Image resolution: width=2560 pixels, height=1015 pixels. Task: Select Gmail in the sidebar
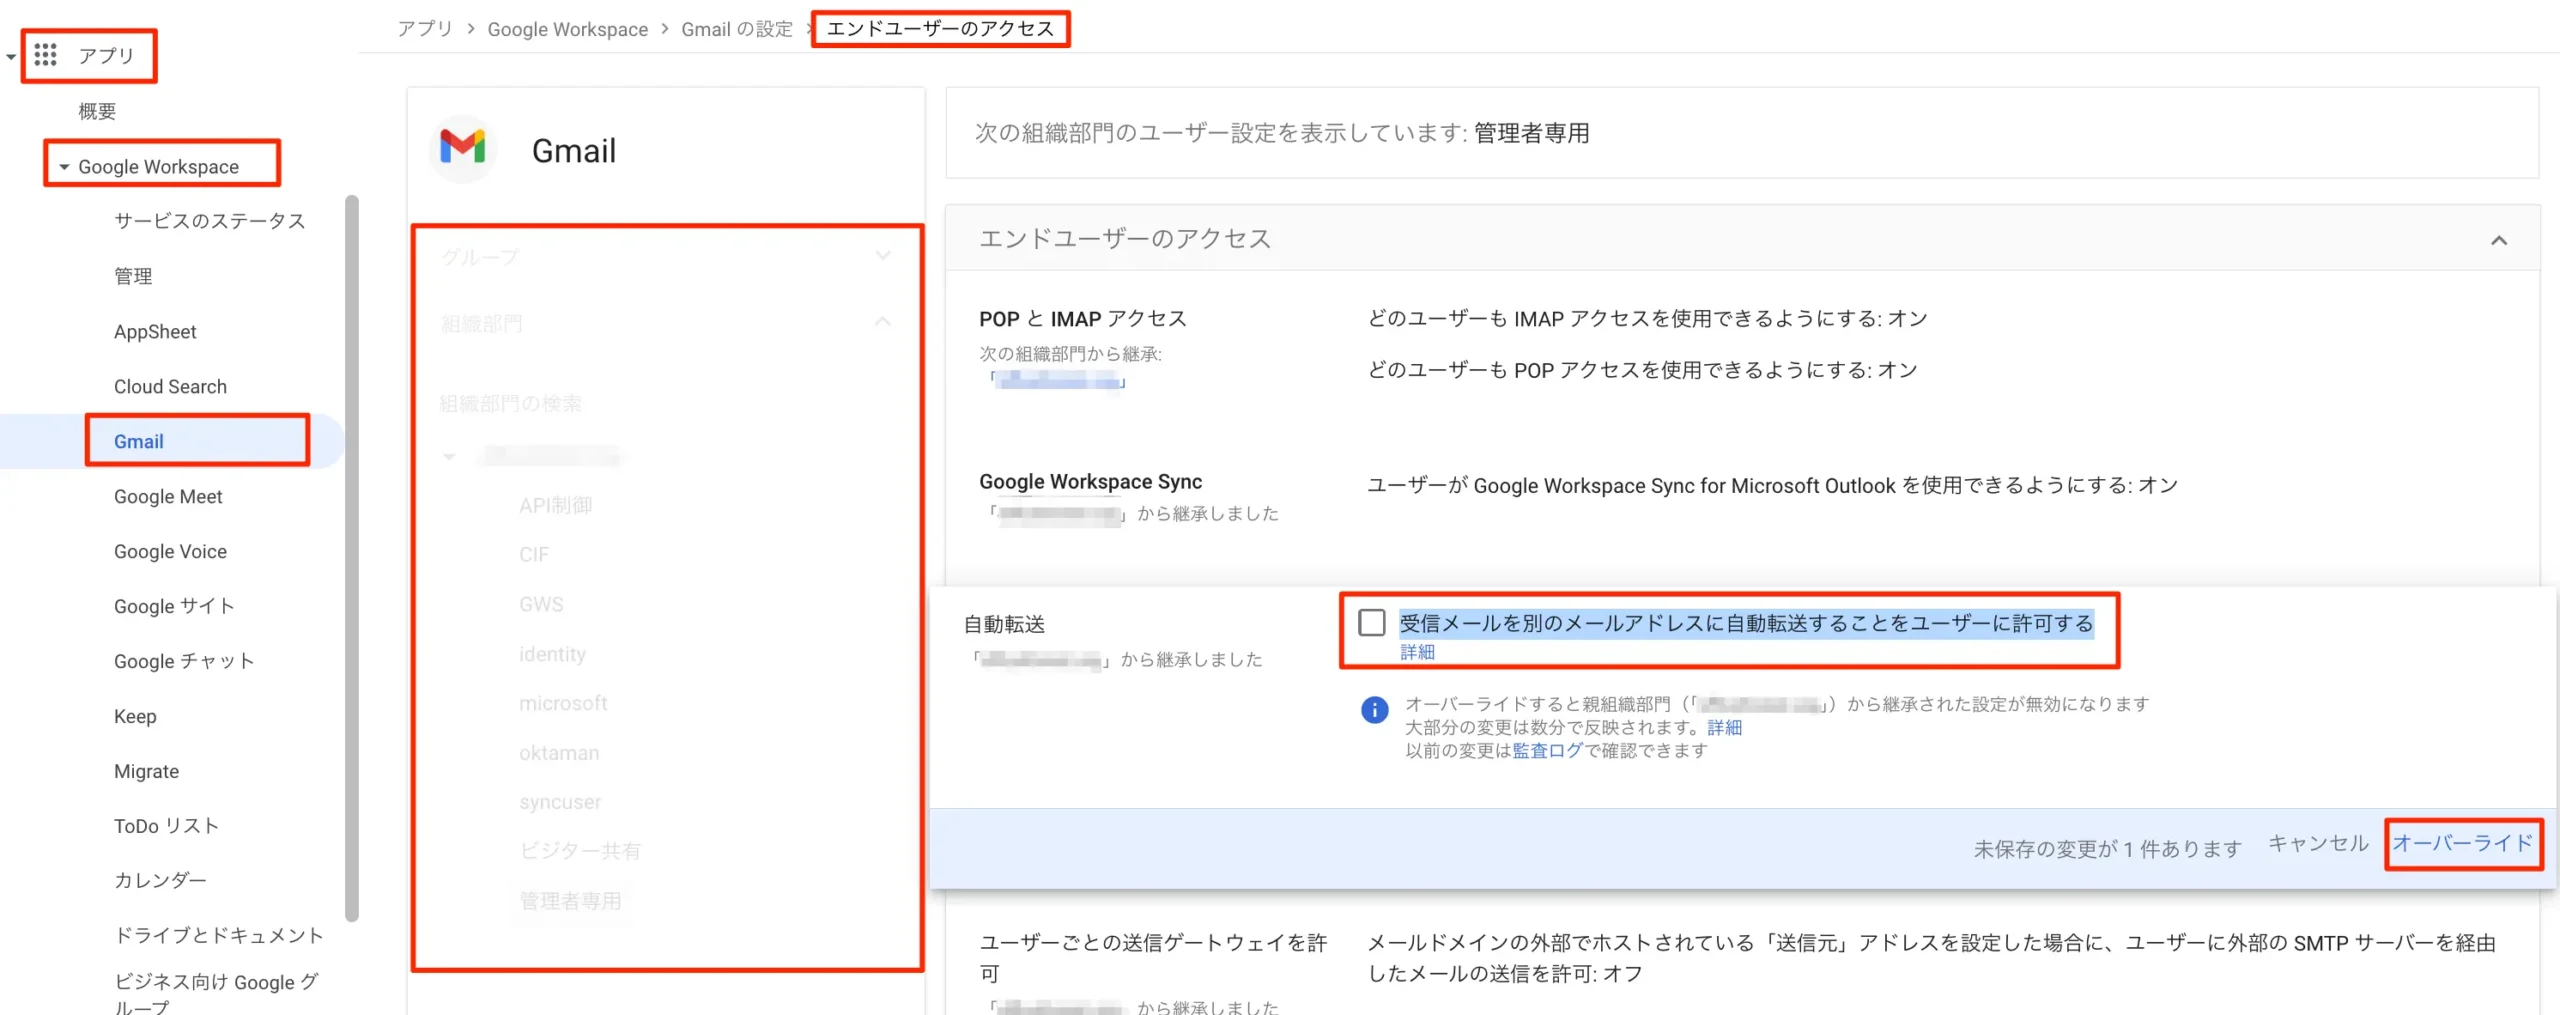[138, 441]
